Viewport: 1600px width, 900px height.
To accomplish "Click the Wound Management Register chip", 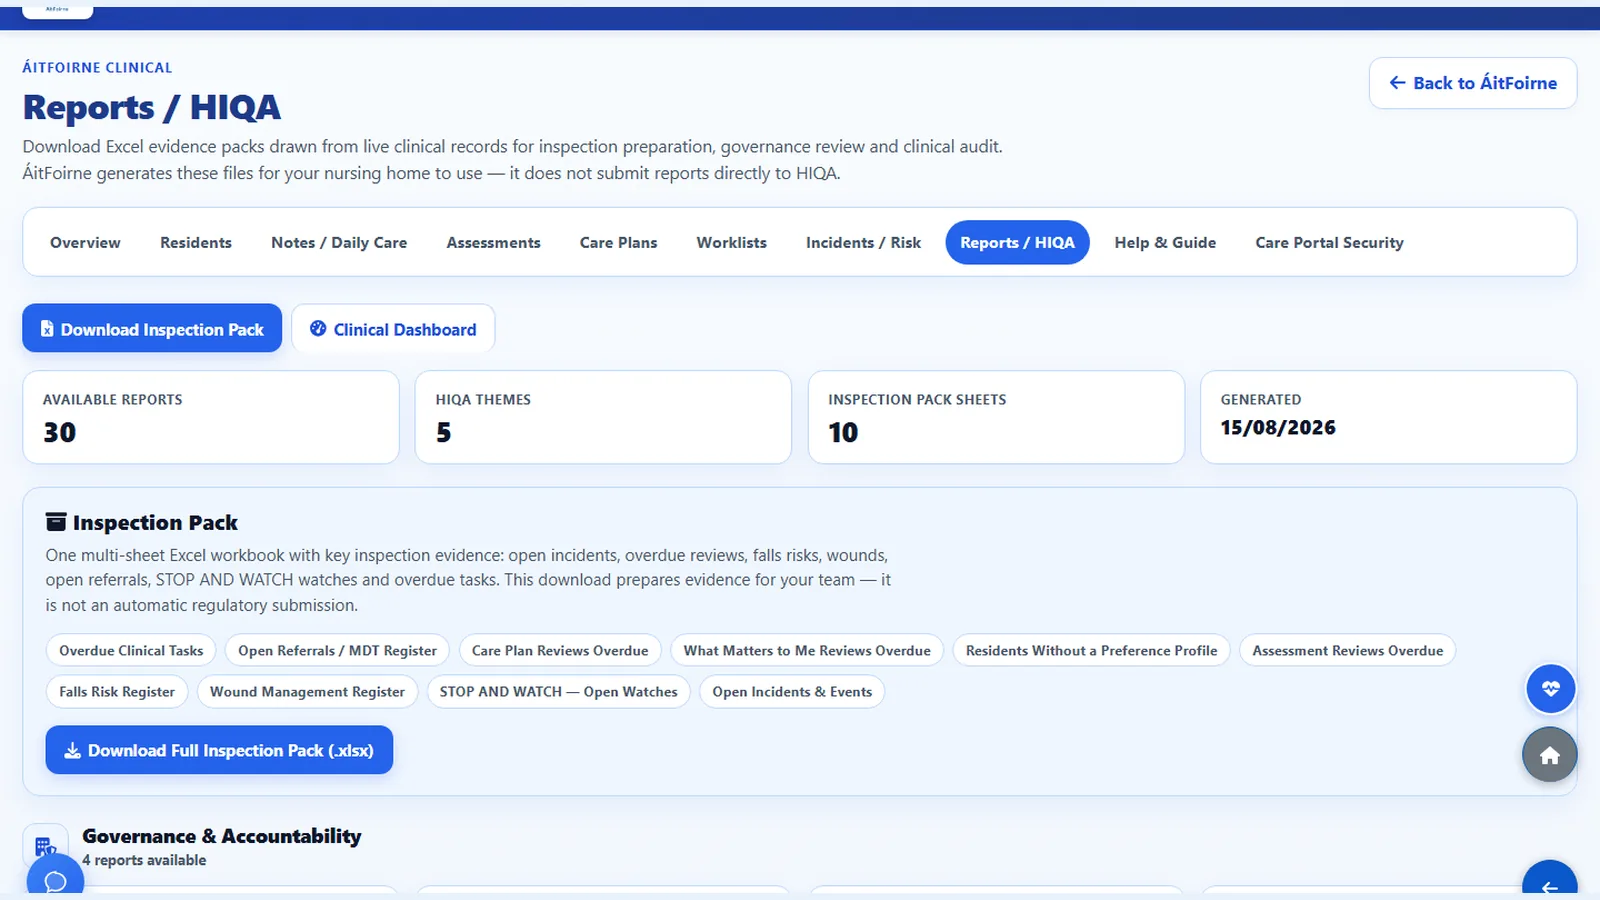I will point(307,692).
